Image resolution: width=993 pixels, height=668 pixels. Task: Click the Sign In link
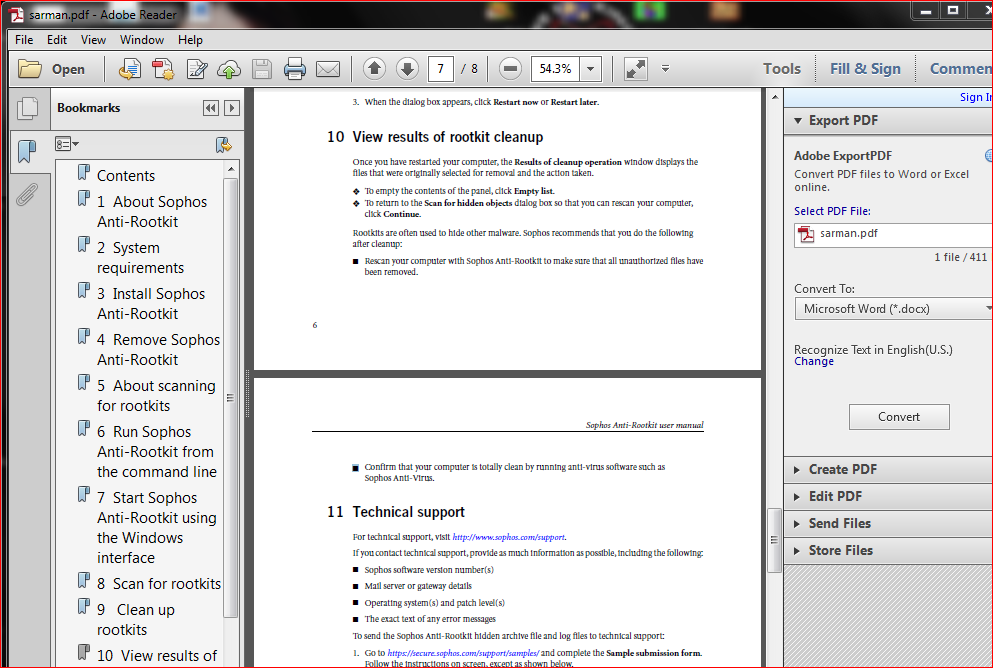click(976, 97)
